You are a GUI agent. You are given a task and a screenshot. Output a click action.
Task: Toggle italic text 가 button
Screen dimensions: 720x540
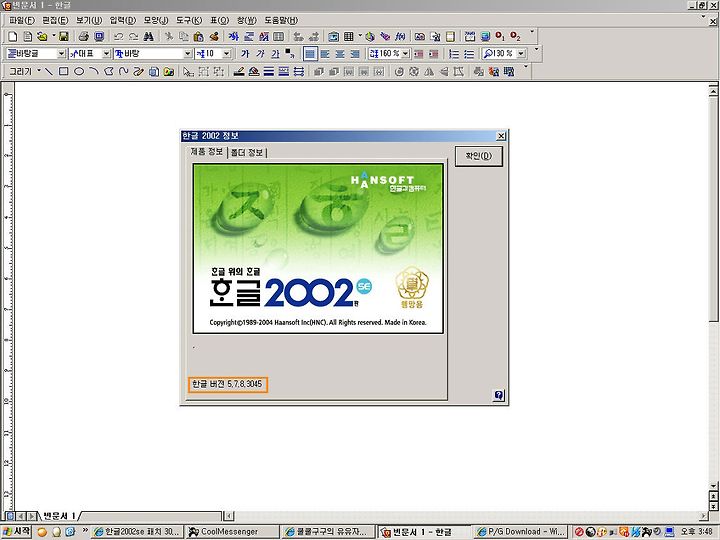260,54
